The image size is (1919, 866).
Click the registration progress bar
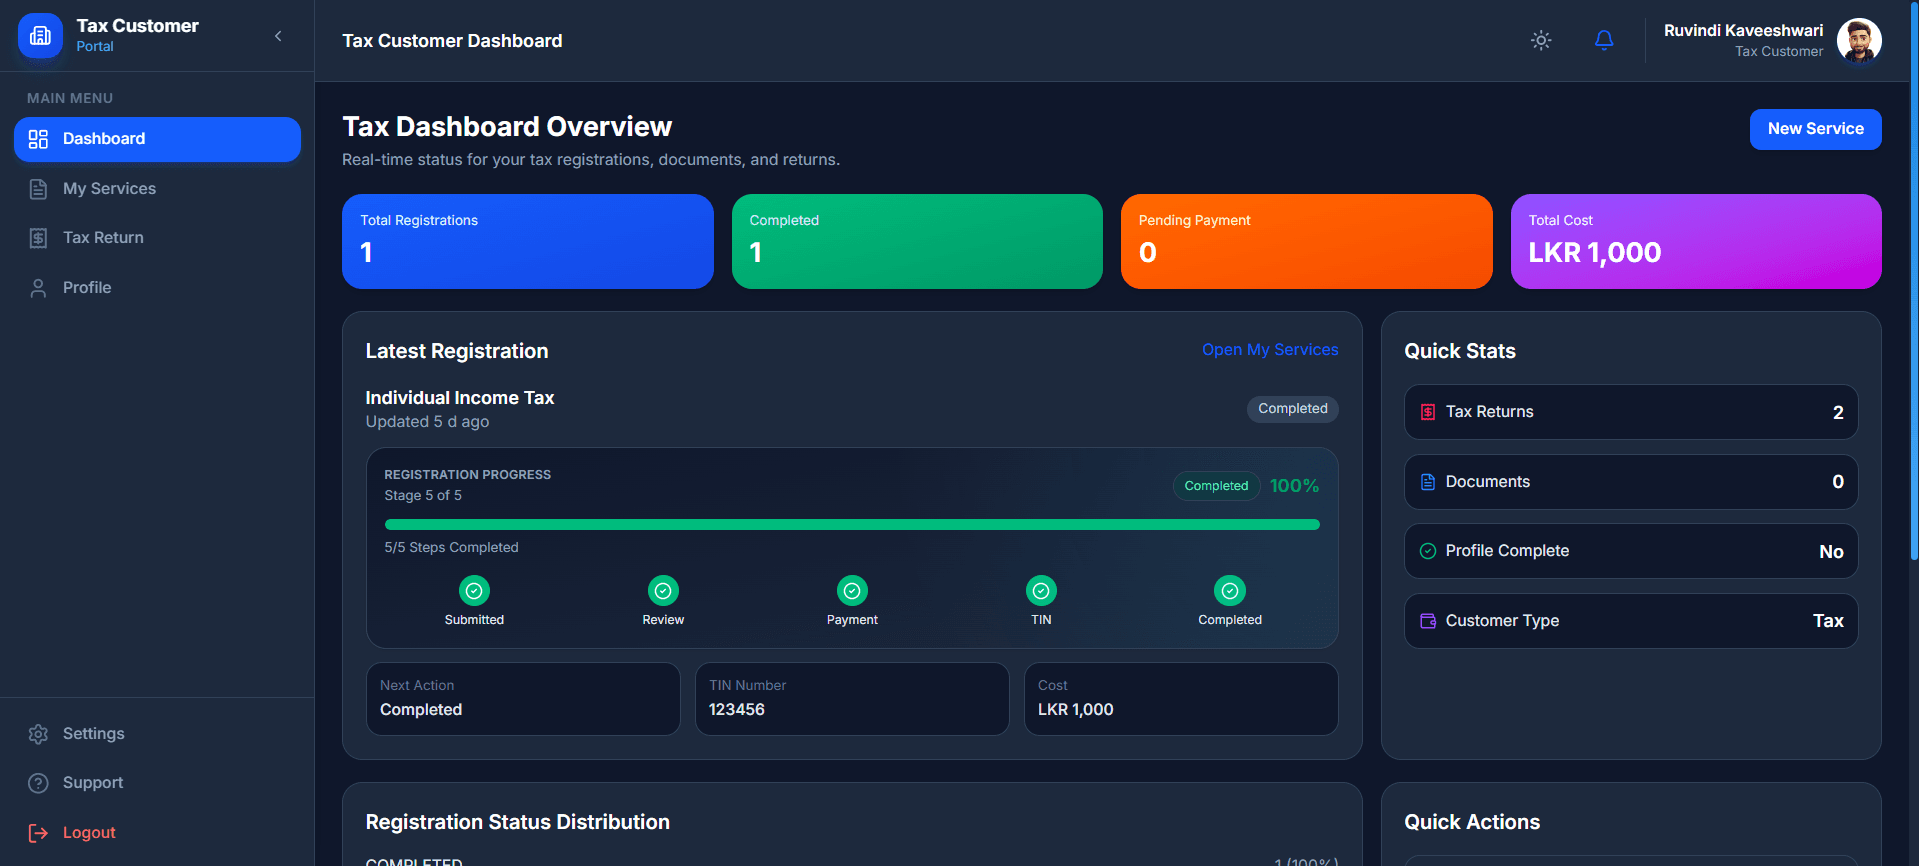852,525
